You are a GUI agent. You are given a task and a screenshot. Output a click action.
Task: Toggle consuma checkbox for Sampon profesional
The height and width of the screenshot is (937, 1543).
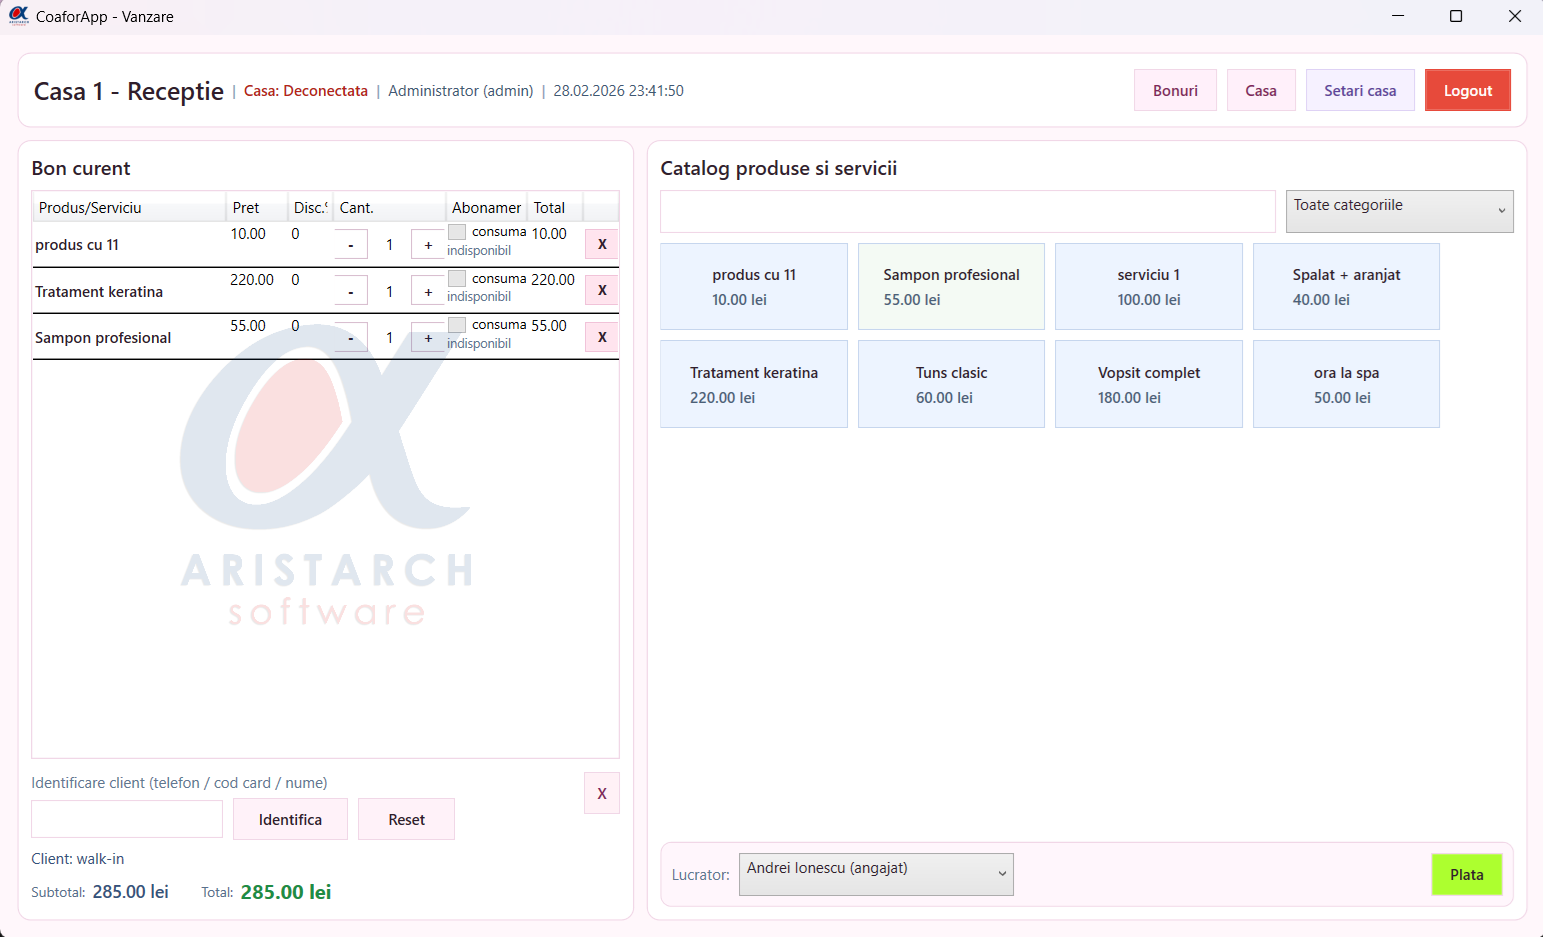click(457, 325)
